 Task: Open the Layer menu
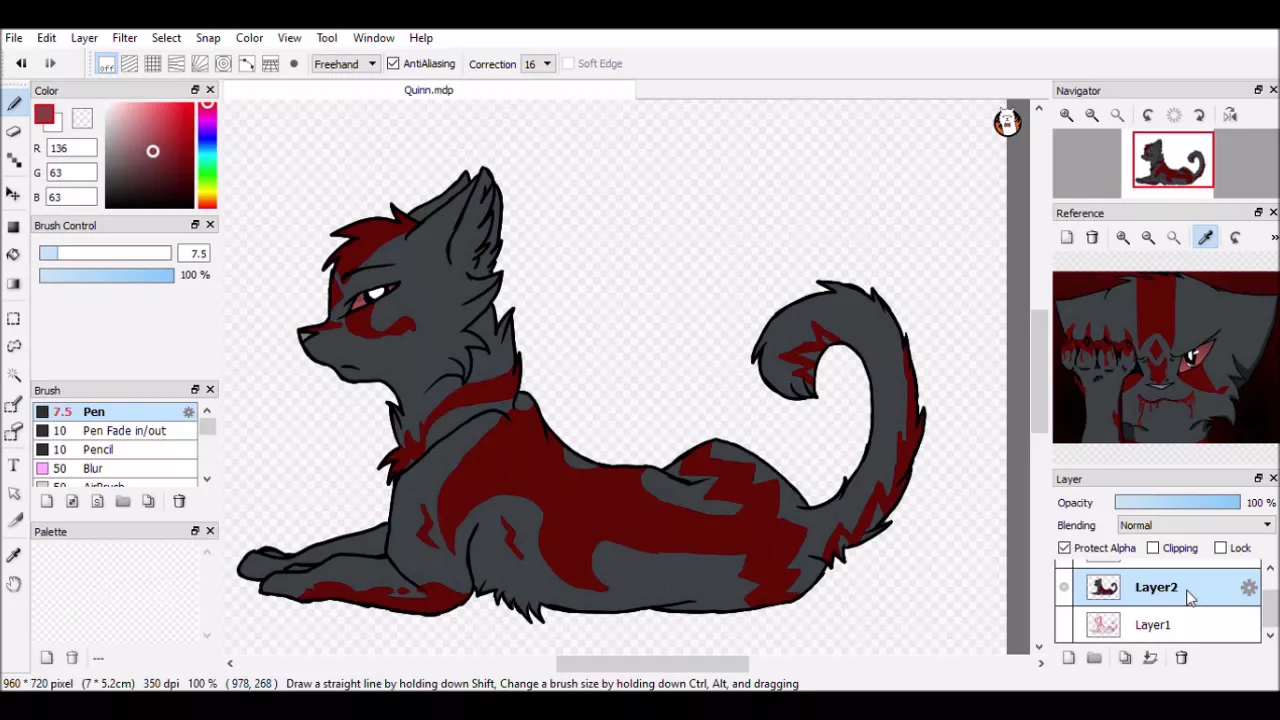pos(84,38)
